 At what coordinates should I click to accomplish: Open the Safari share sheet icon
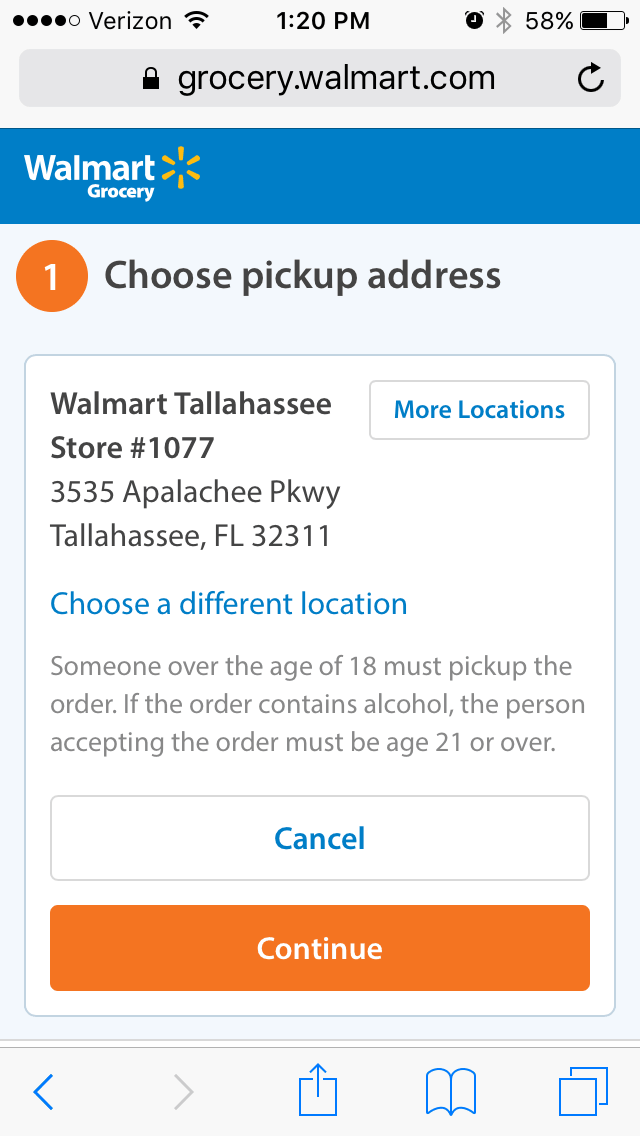(x=319, y=1088)
